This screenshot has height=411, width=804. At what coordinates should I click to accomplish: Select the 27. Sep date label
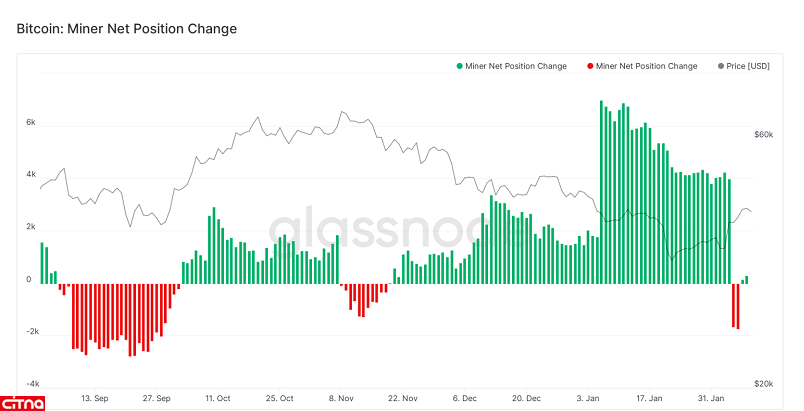(157, 398)
